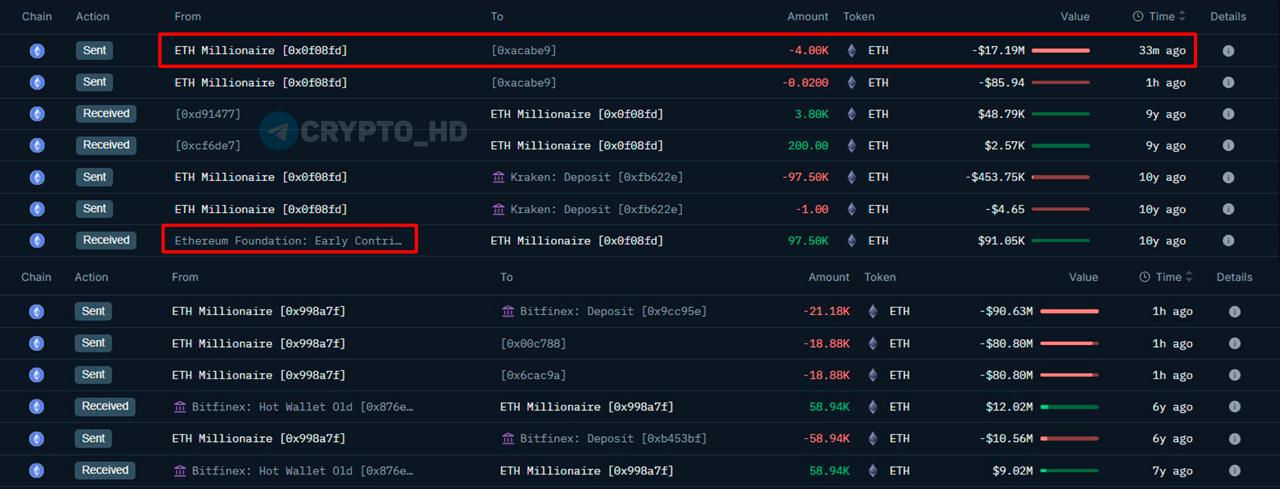This screenshot has width=1280, height=489.
Task: Click Action column header in the first table
Action: [x=94, y=16]
